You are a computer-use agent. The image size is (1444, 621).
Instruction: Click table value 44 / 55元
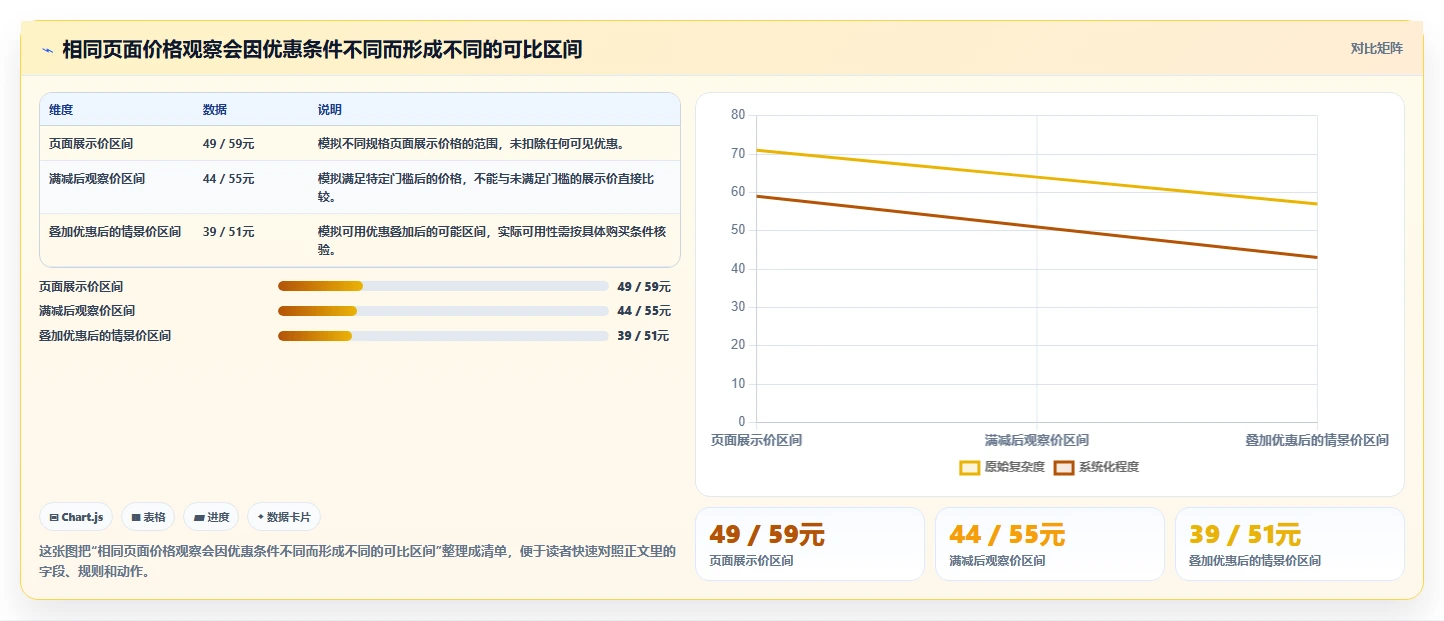(229, 179)
